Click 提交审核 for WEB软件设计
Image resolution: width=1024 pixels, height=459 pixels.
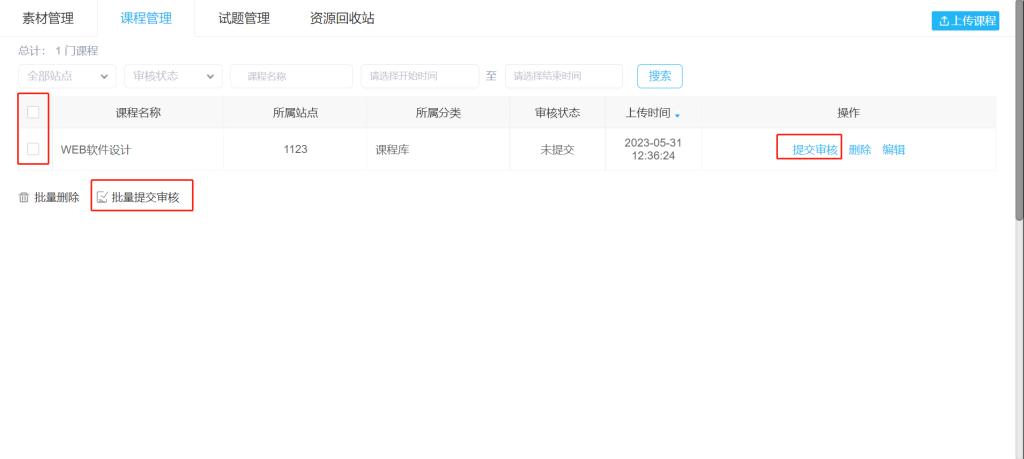coord(814,150)
